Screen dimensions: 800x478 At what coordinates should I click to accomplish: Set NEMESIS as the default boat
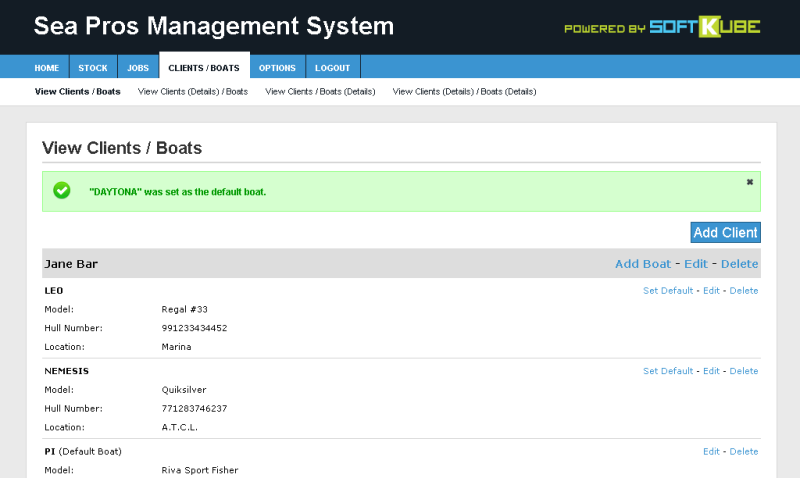(x=668, y=371)
